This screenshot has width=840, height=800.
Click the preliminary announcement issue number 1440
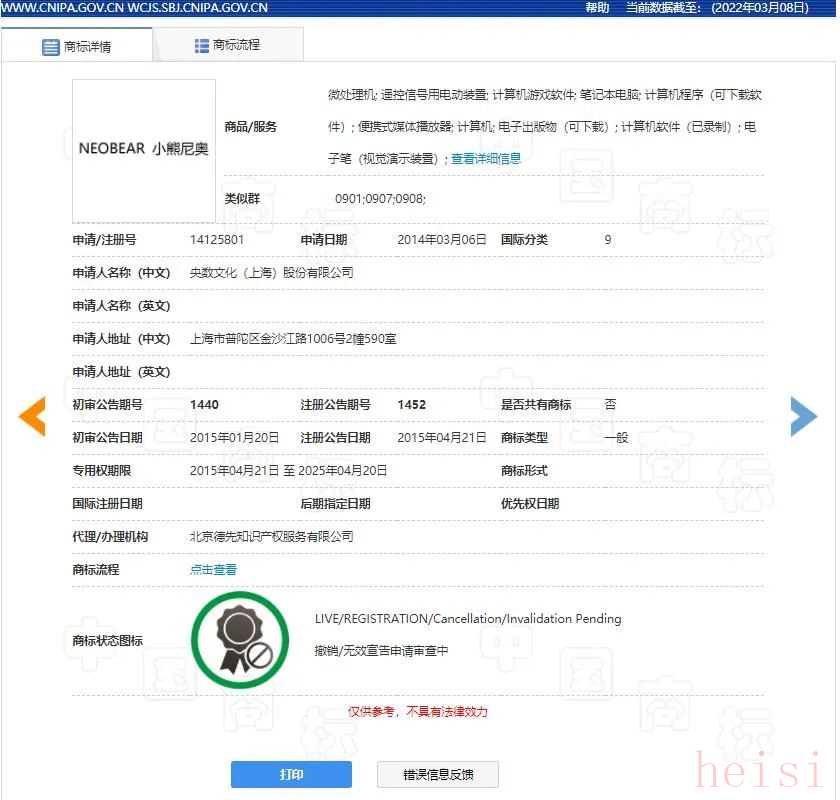point(204,405)
